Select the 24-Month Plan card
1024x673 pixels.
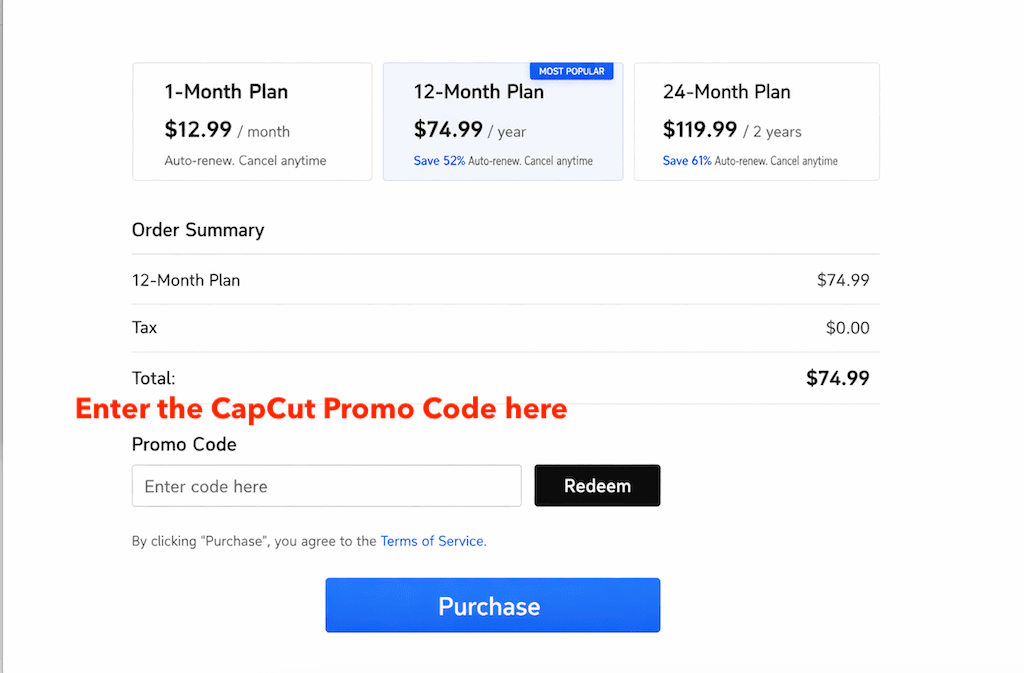coord(756,120)
